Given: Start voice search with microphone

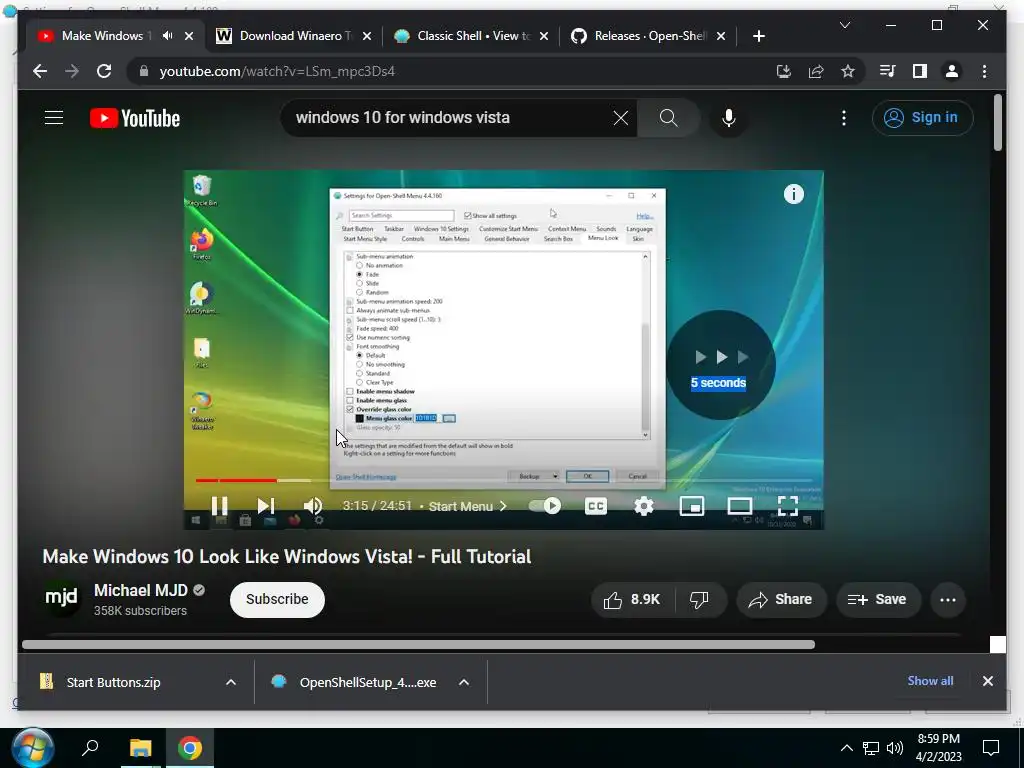Looking at the screenshot, I should point(729,118).
